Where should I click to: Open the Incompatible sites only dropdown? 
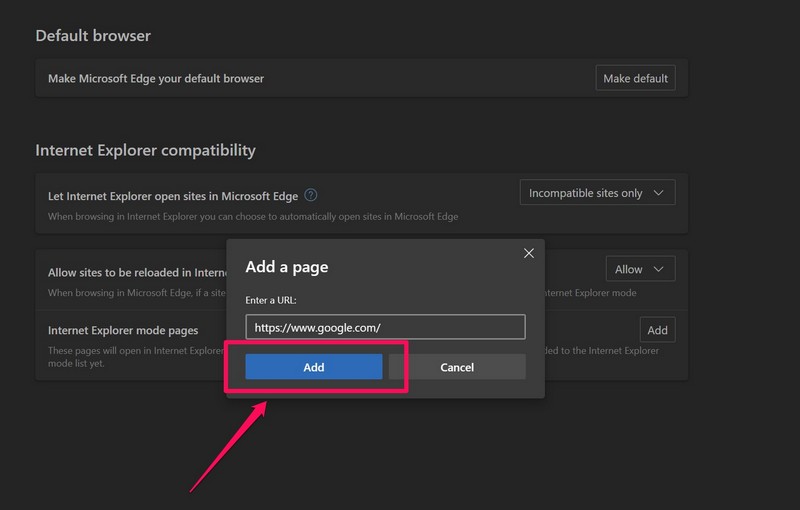[x=597, y=193]
